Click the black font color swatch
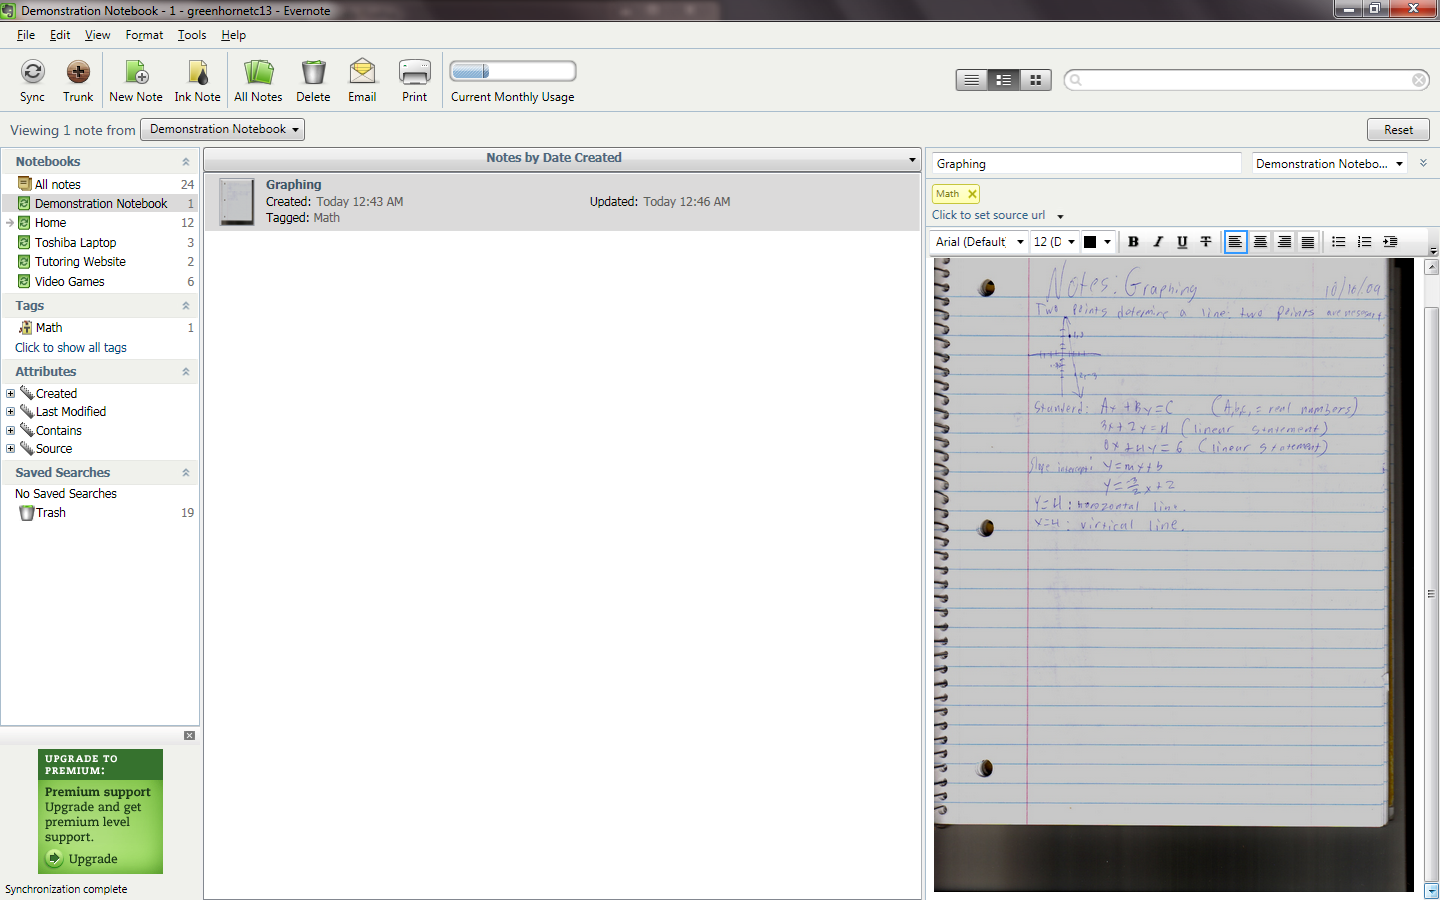The height and width of the screenshot is (900, 1440). point(1090,242)
